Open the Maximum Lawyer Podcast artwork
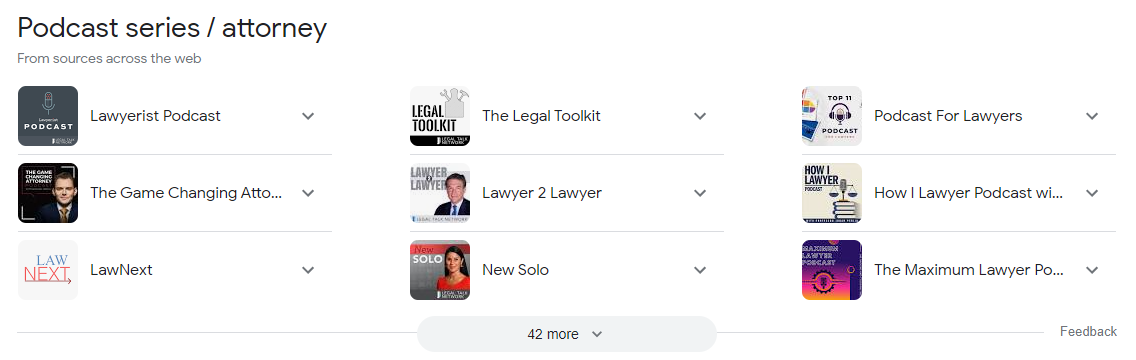Screen dimensions: 1136x360 (832, 270)
